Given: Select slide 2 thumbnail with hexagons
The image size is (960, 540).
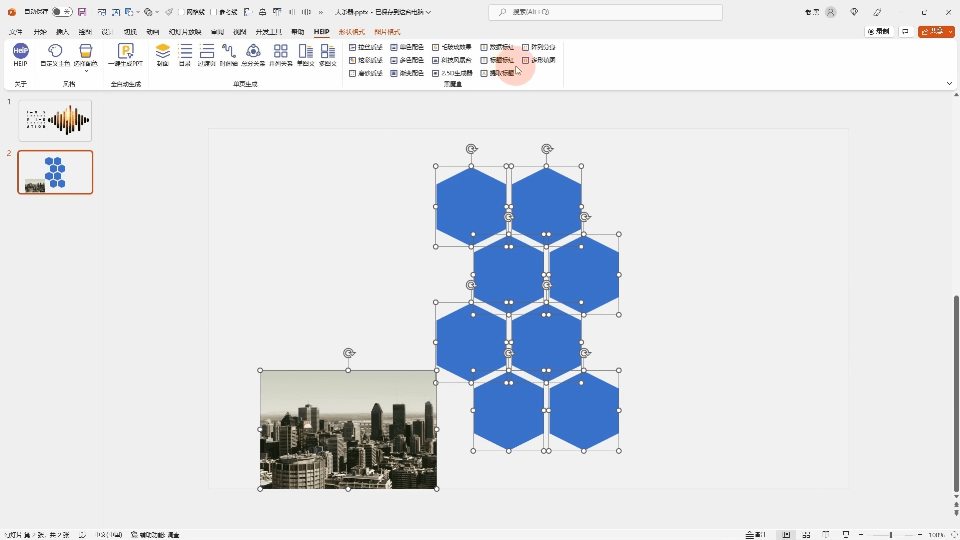Looking at the screenshot, I should click(55, 172).
